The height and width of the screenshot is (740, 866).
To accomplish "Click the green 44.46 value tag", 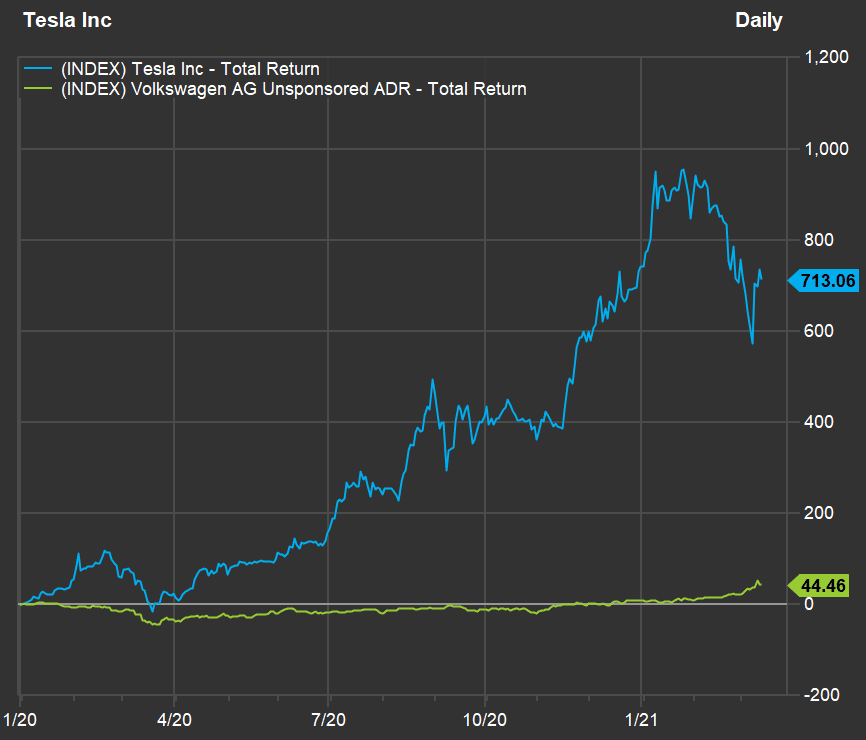I will click(x=829, y=584).
